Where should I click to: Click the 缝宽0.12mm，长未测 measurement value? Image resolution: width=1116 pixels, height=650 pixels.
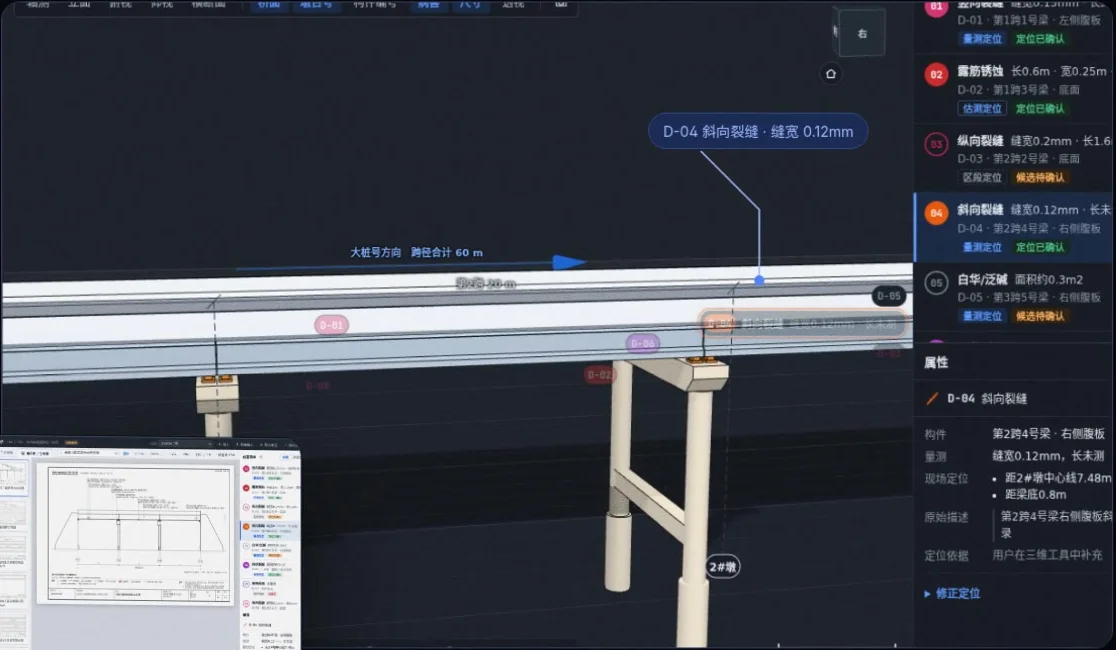[x=1048, y=456]
